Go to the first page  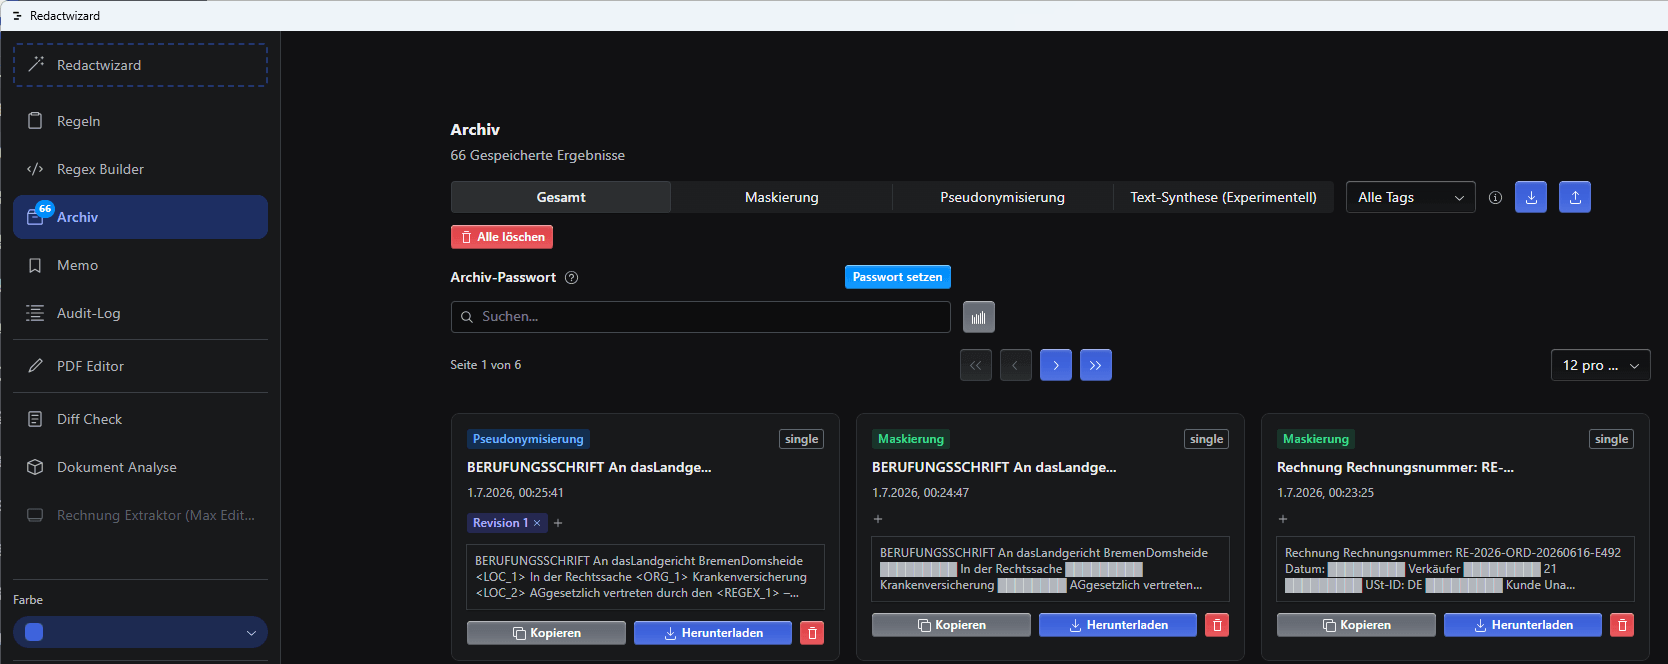[976, 365]
